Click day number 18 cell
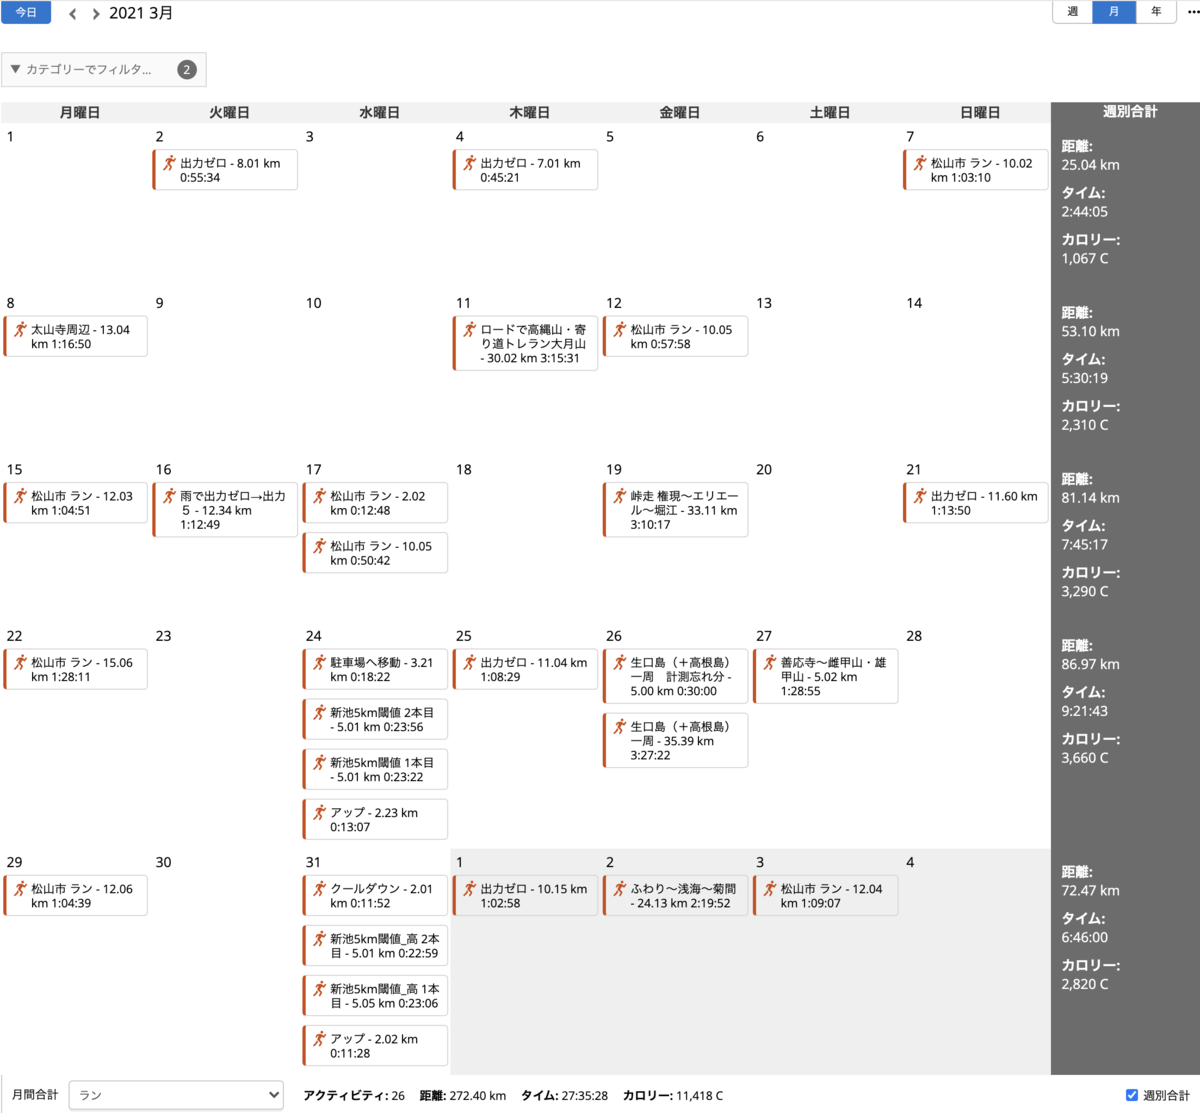 click(463, 469)
